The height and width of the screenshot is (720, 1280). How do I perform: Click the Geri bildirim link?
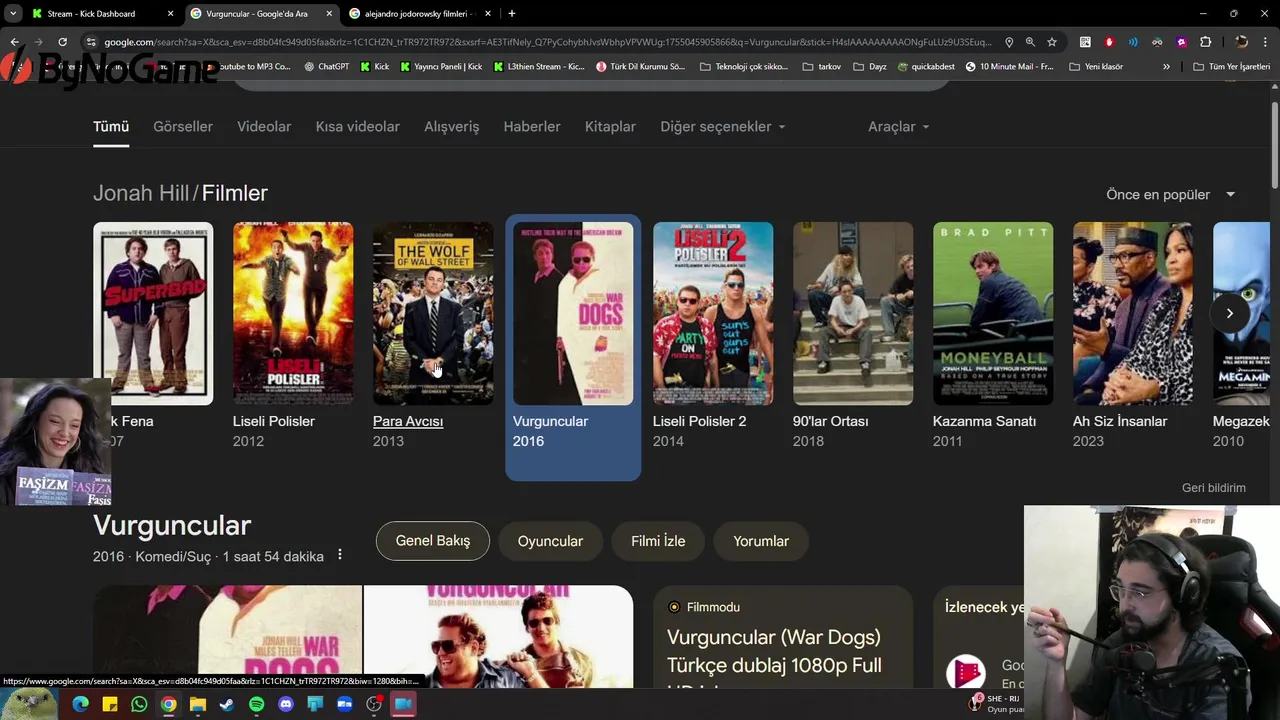click(x=1214, y=488)
